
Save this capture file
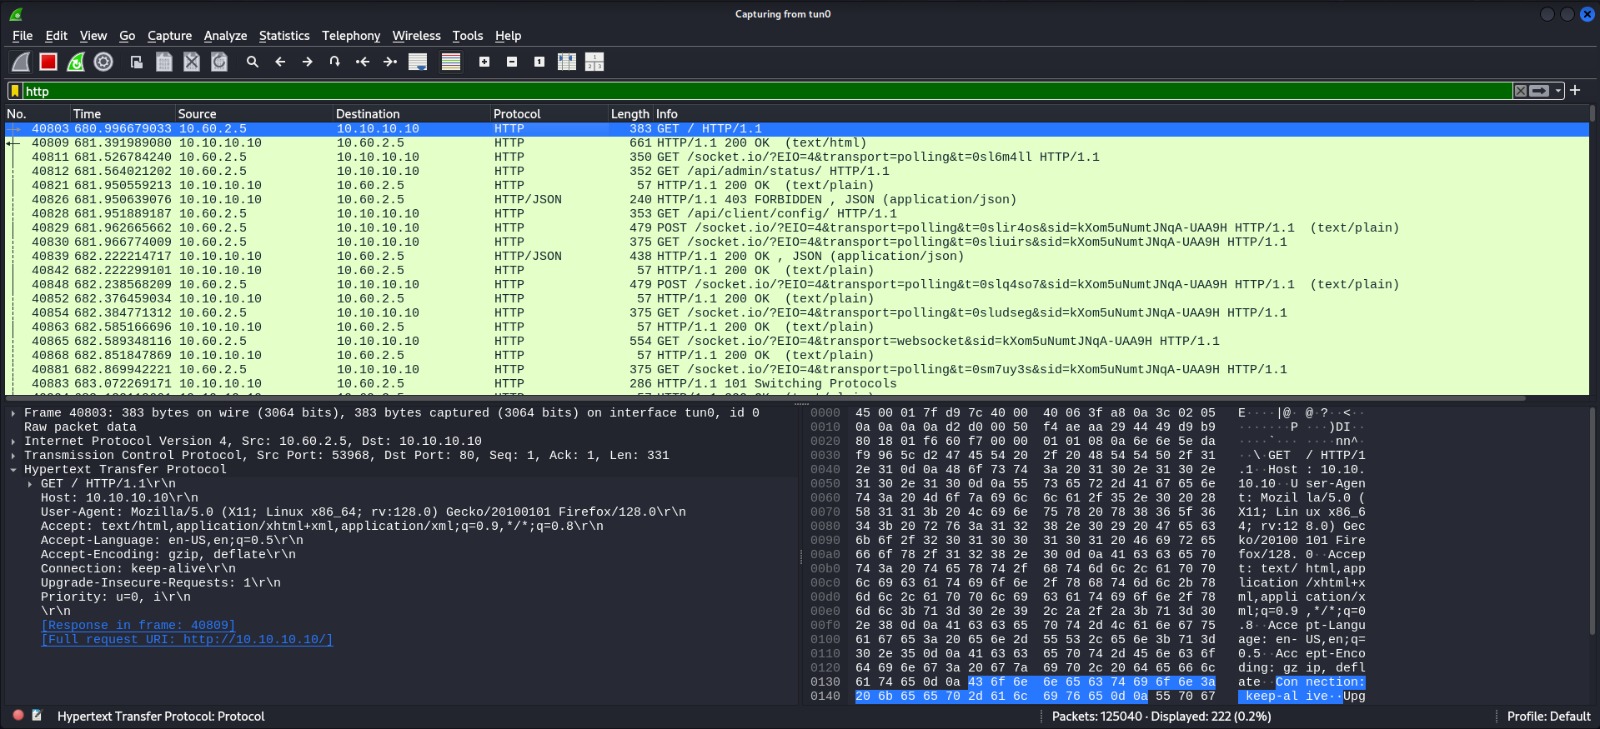164,62
